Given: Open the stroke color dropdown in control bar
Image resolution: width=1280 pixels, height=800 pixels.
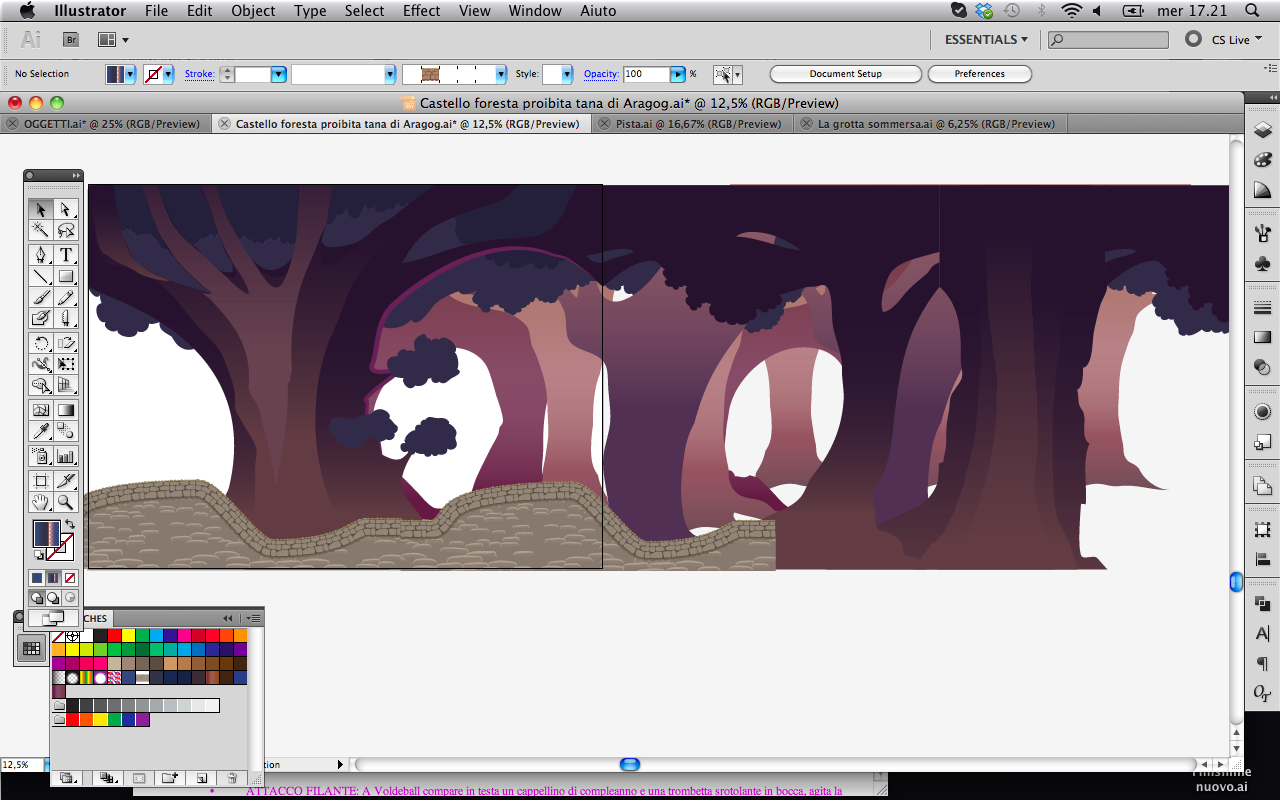Looking at the screenshot, I should coord(168,74).
